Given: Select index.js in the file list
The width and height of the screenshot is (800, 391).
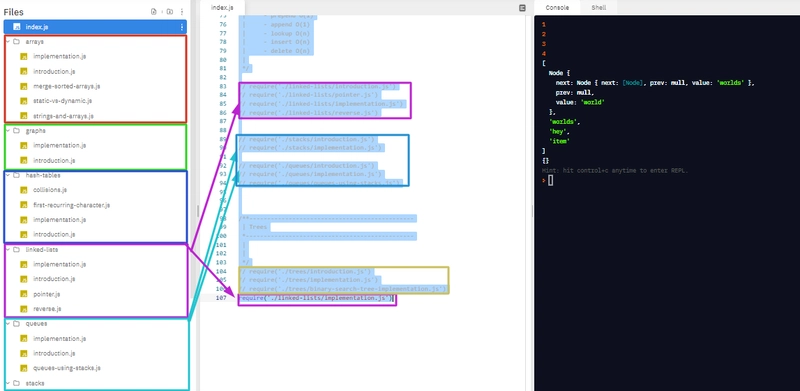Looking at the screenshot, I should 95,27.
